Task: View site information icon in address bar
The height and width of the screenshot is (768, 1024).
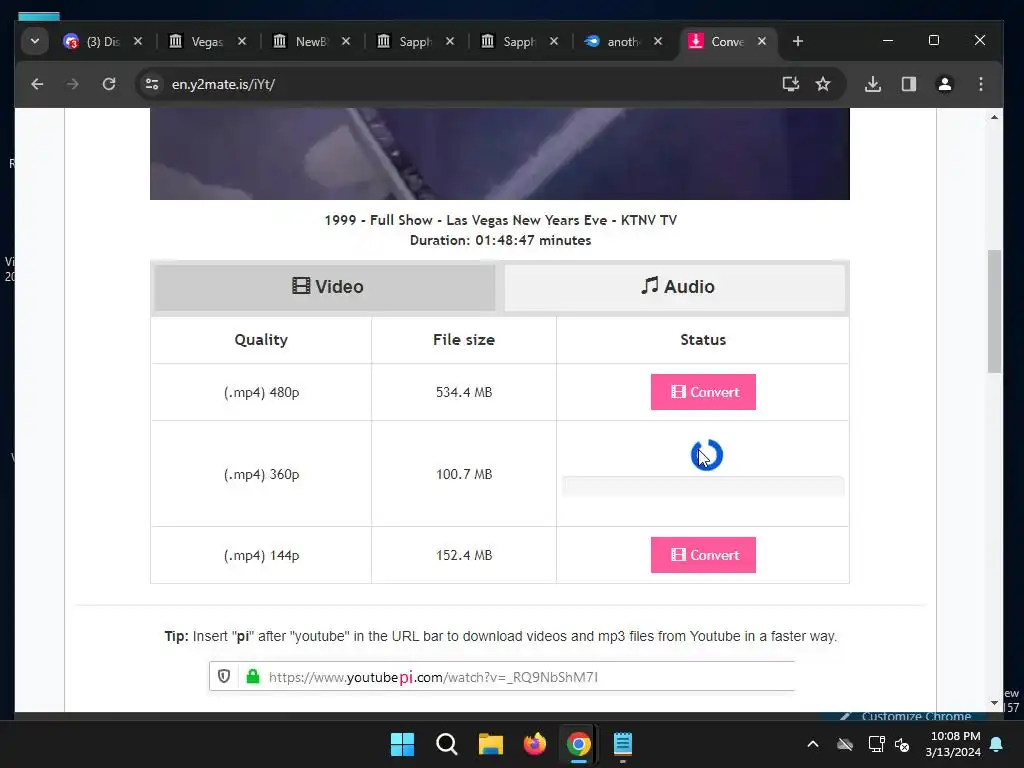Action: point(152,84)
